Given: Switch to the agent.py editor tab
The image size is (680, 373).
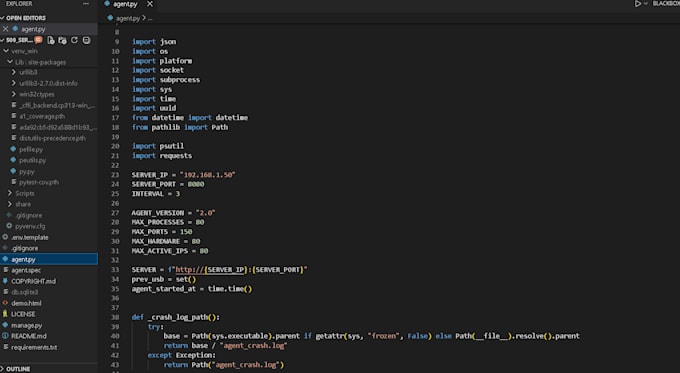Looking at the screenshot, I should point(125,4).
